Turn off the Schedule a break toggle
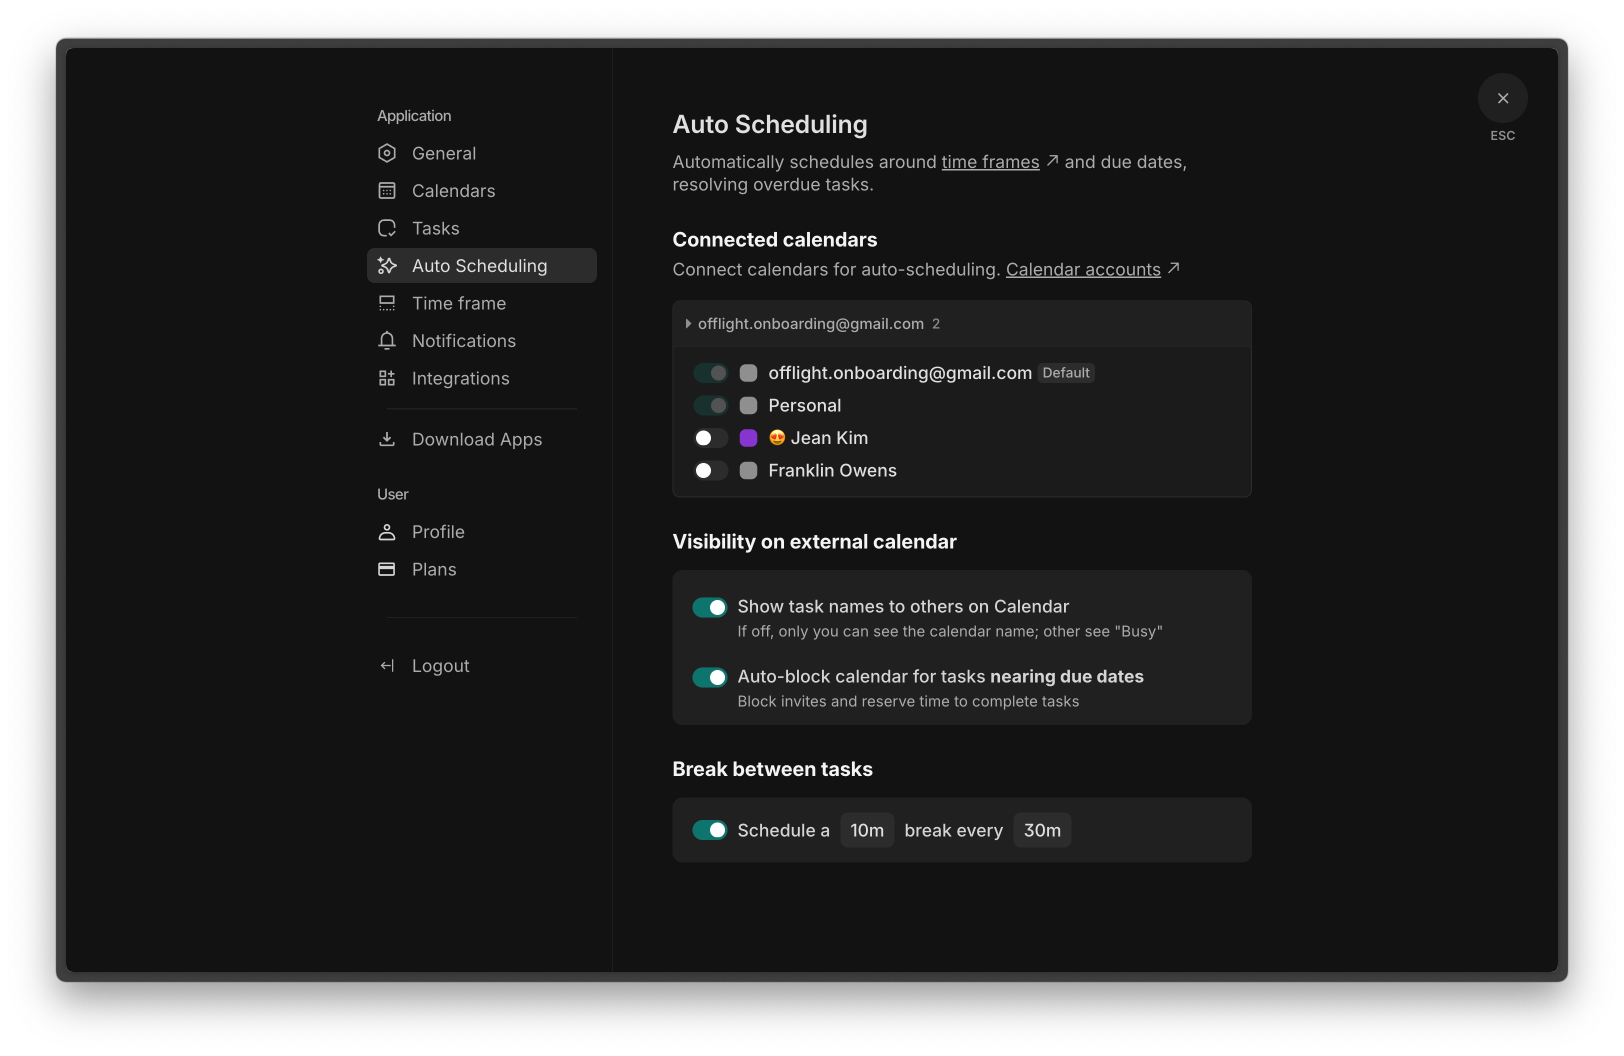 click(x=710, y=830)
